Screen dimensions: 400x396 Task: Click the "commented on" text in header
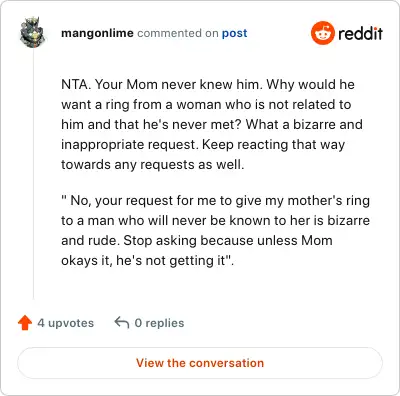click(x=178, y=33)
